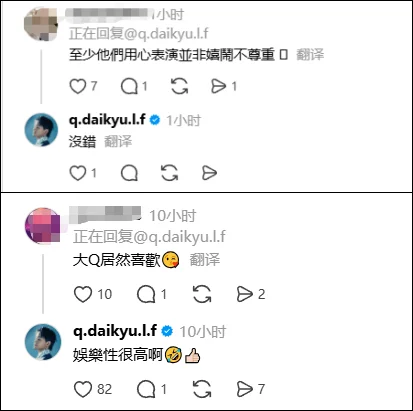Share the comment with 2 shares
413x411 pixels.
point(245,294)
